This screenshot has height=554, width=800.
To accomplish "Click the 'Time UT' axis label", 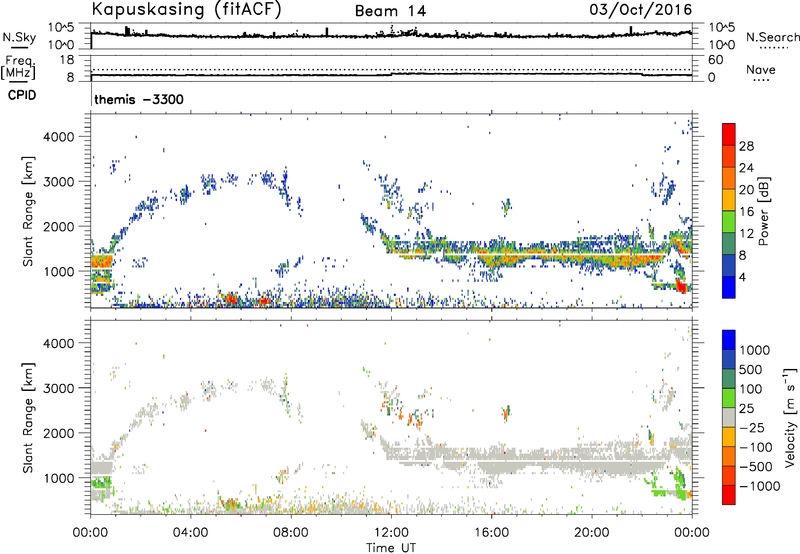I will 391,548.
